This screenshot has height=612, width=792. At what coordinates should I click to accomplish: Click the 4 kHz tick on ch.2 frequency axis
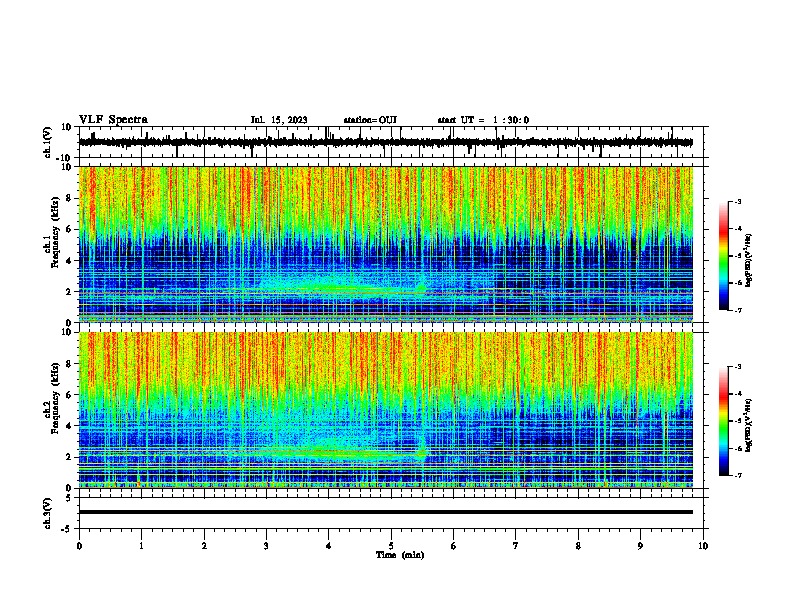pos(69,426)
